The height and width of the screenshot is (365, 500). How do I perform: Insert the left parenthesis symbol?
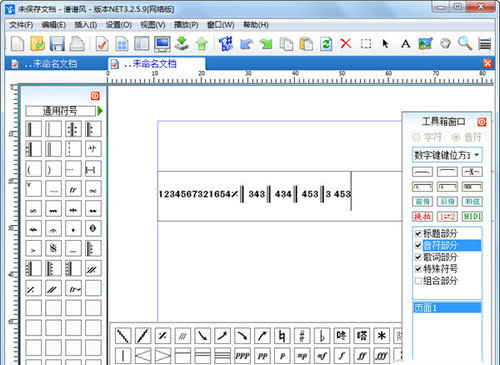click(33, 169)
